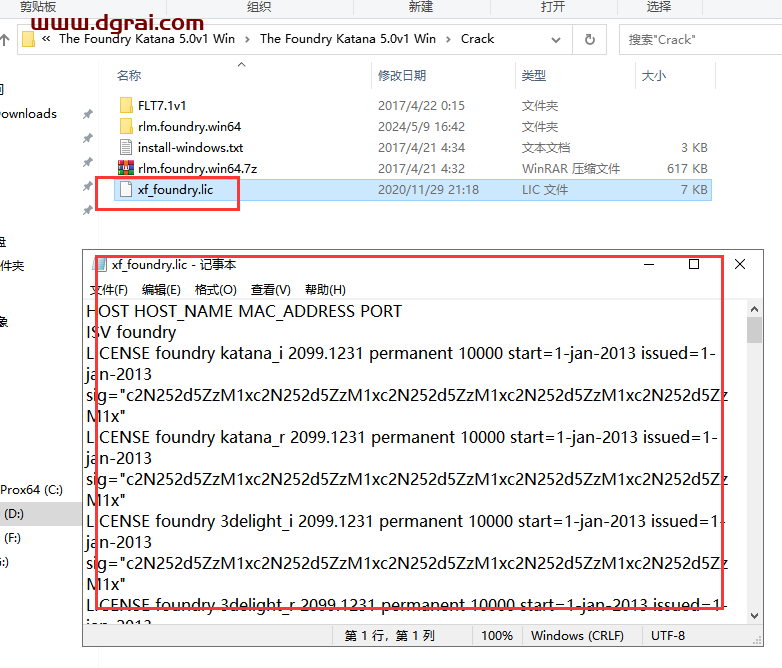This screenshot has height=668, width=782.
Task: Select the (F:) drive in sidebar
Action: tap(12, 538)
